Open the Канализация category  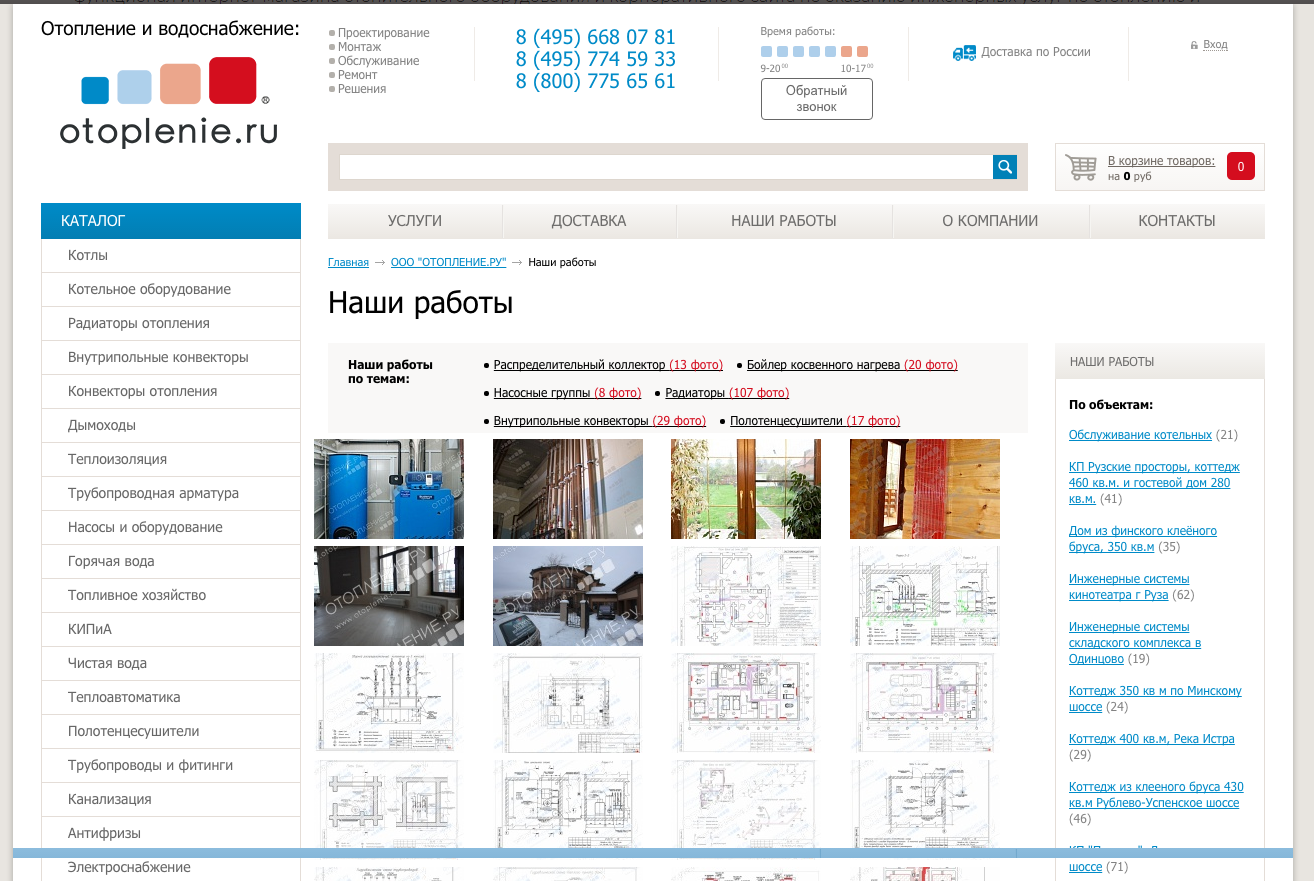click(x=171, y=800)
